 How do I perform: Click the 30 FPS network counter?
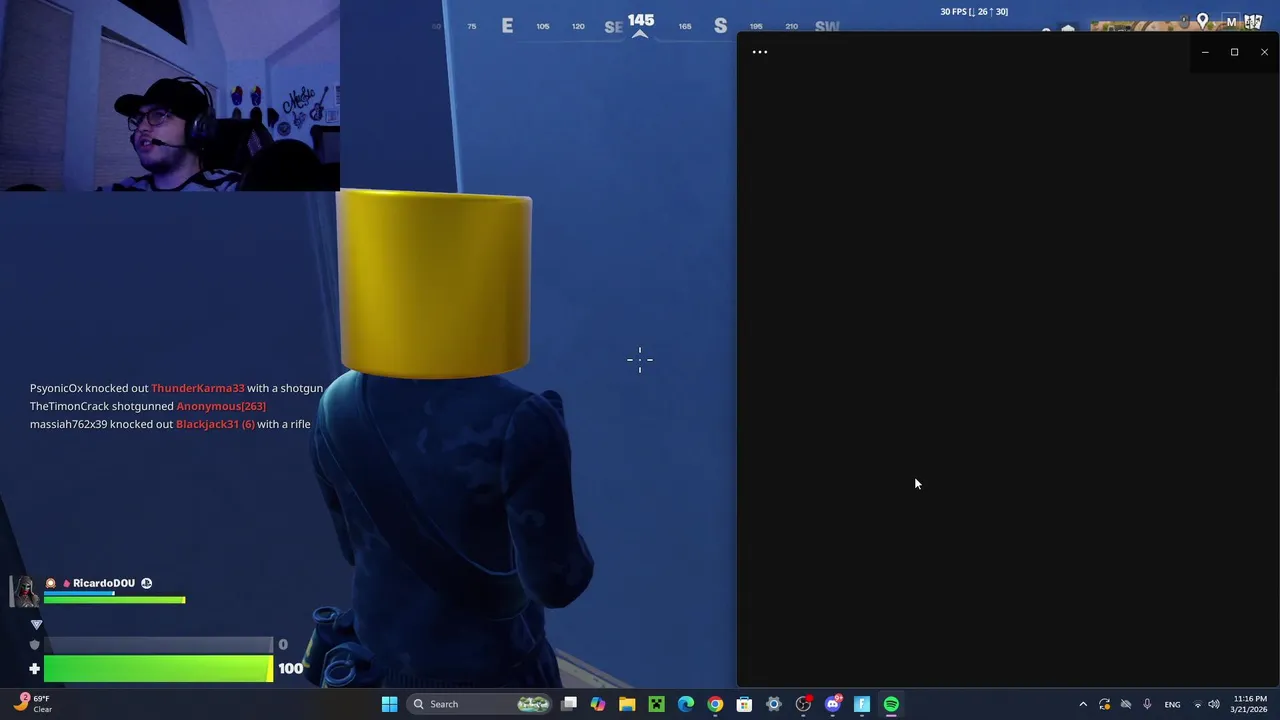click(x=974, y=12)
